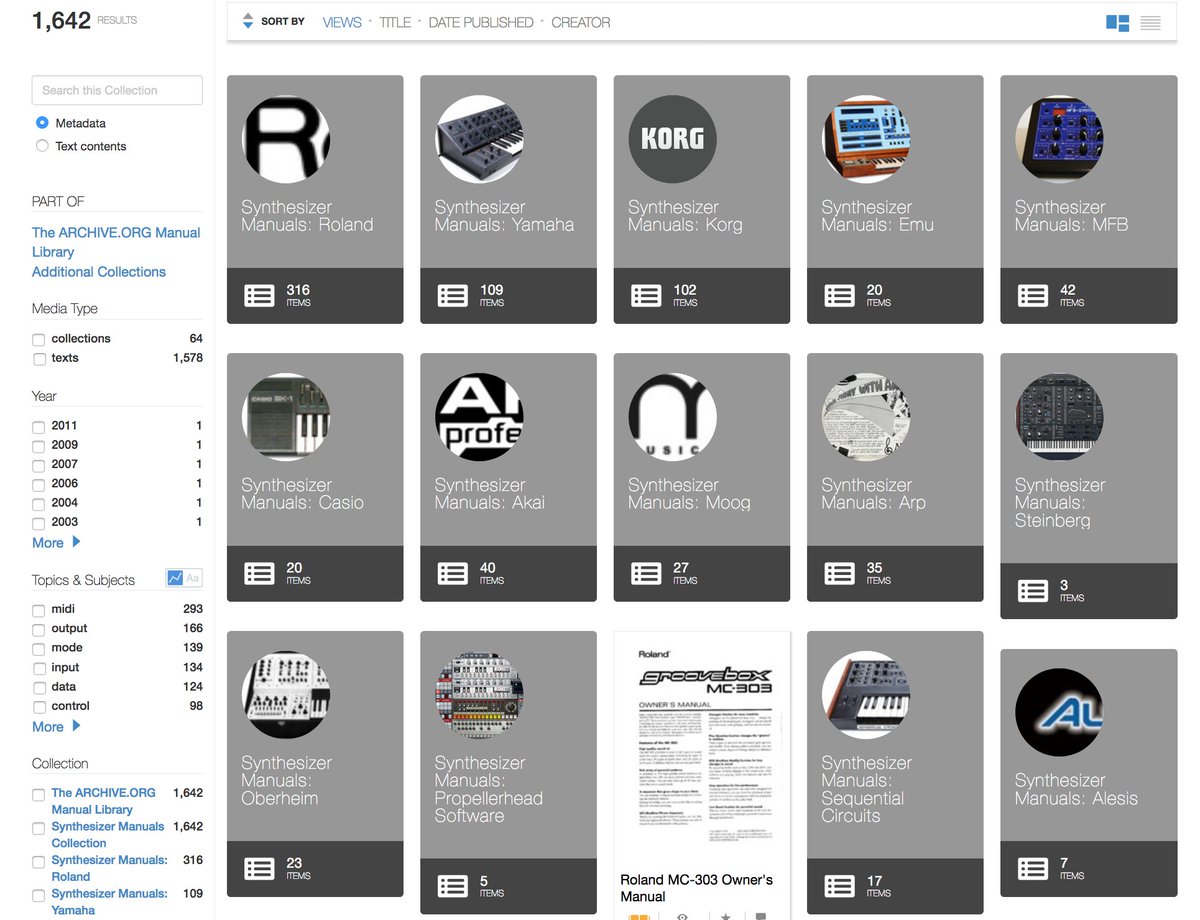
Task: Click items list icon on Alesis card
Action: pyautogui.click(x=1033, y=868)
